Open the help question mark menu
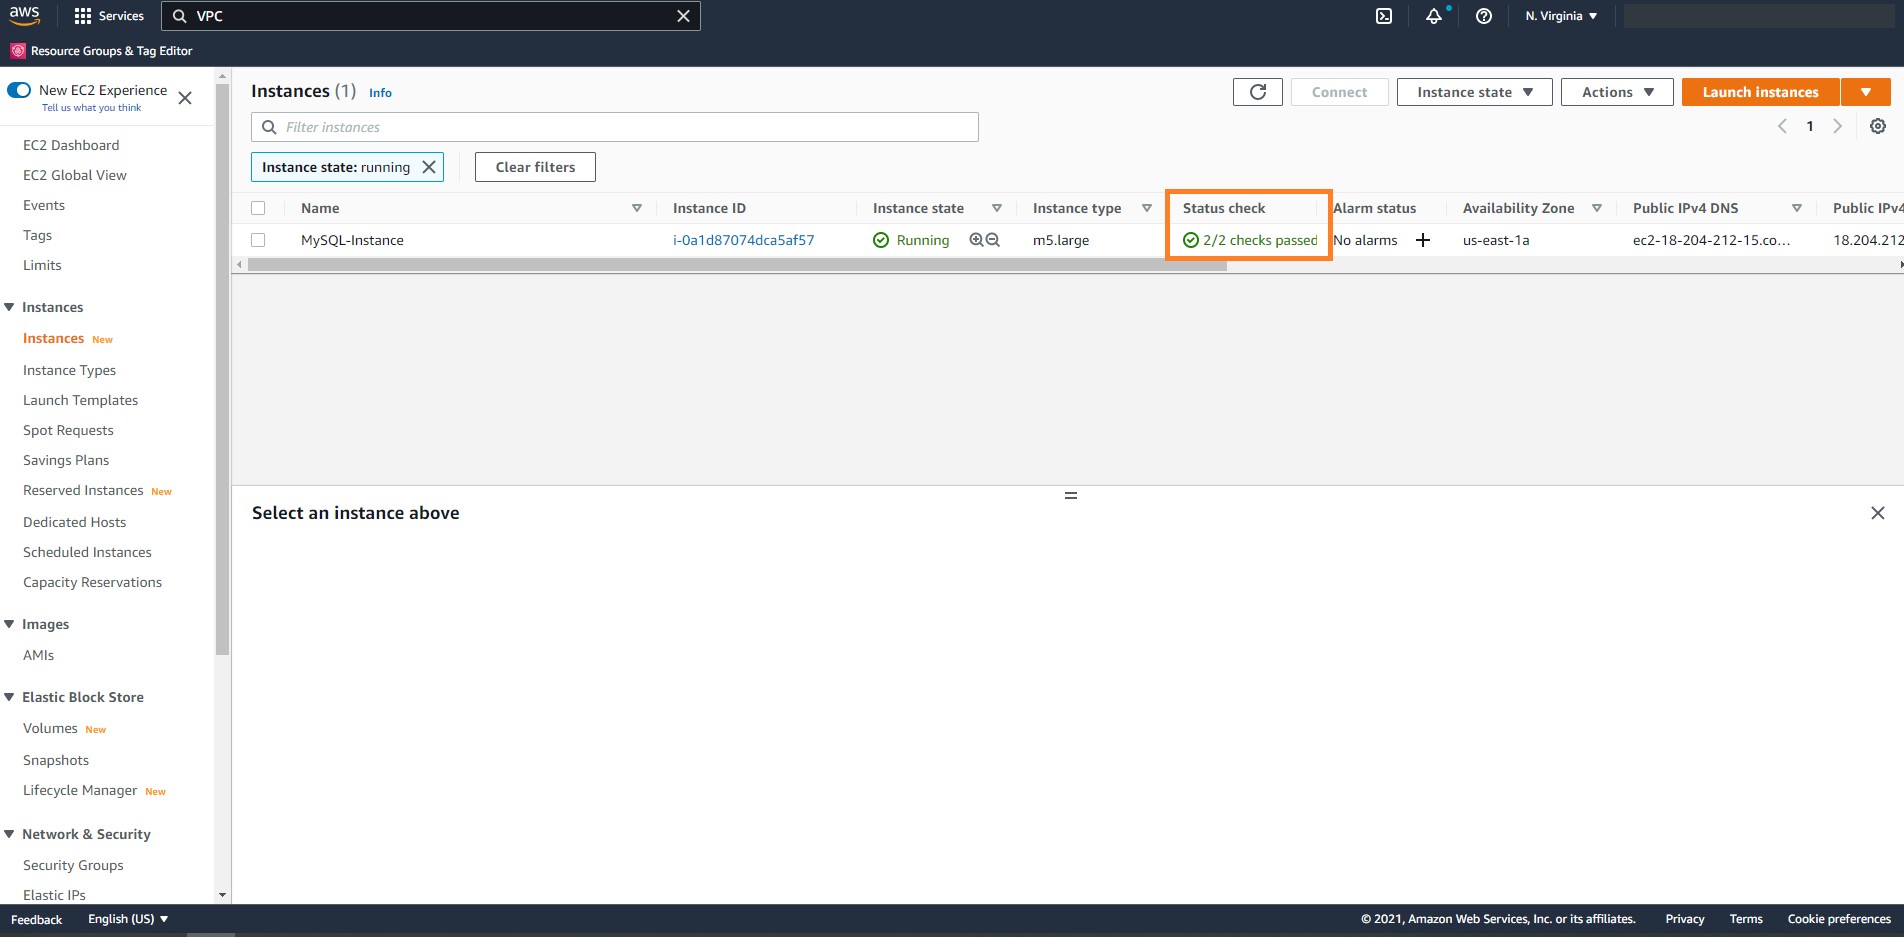The image size is (1904, 937). (x=1484, y=16)
